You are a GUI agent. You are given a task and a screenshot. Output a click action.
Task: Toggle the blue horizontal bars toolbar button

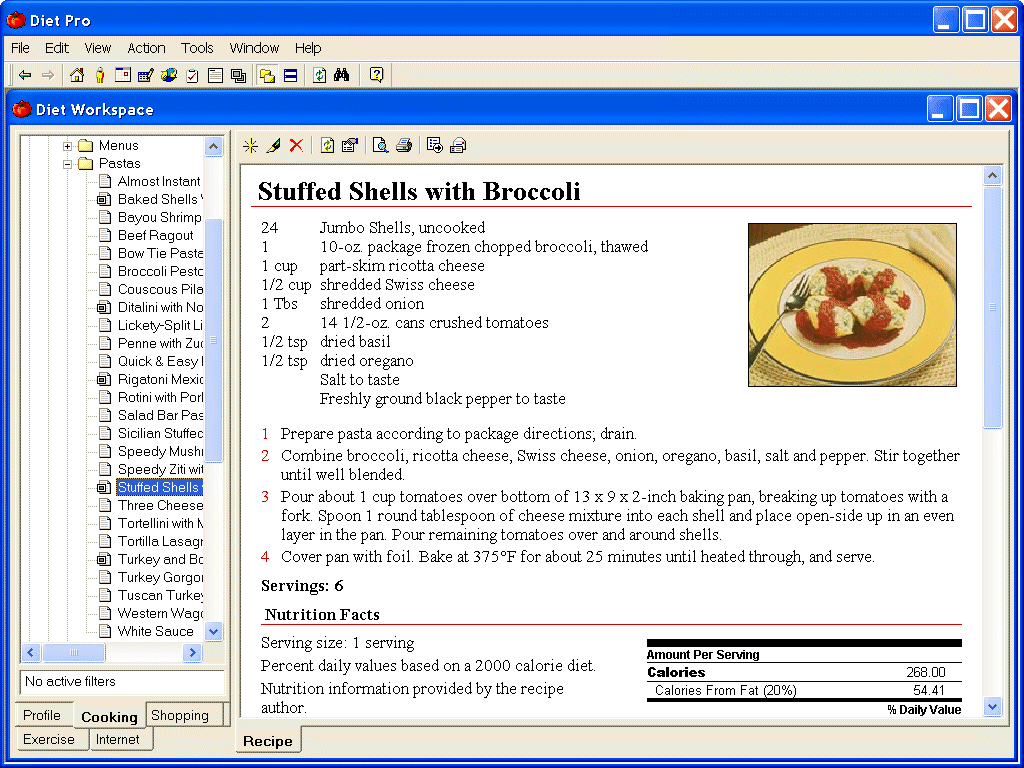tap(290, 75)
